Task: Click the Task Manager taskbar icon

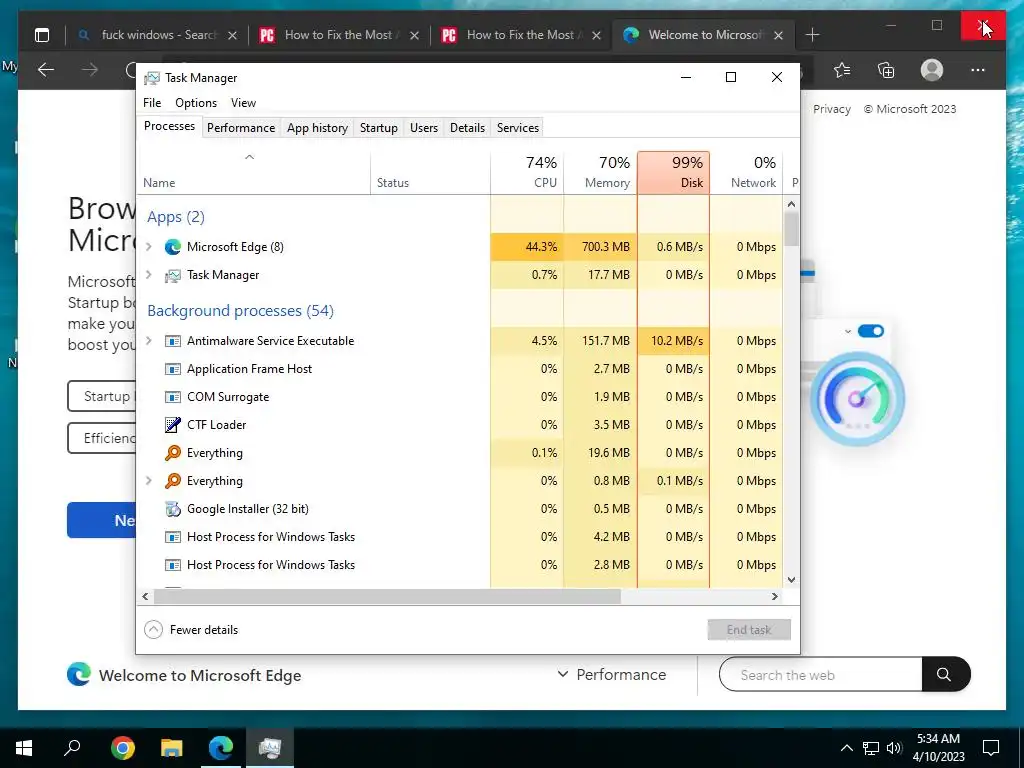Action: point(270,748)
